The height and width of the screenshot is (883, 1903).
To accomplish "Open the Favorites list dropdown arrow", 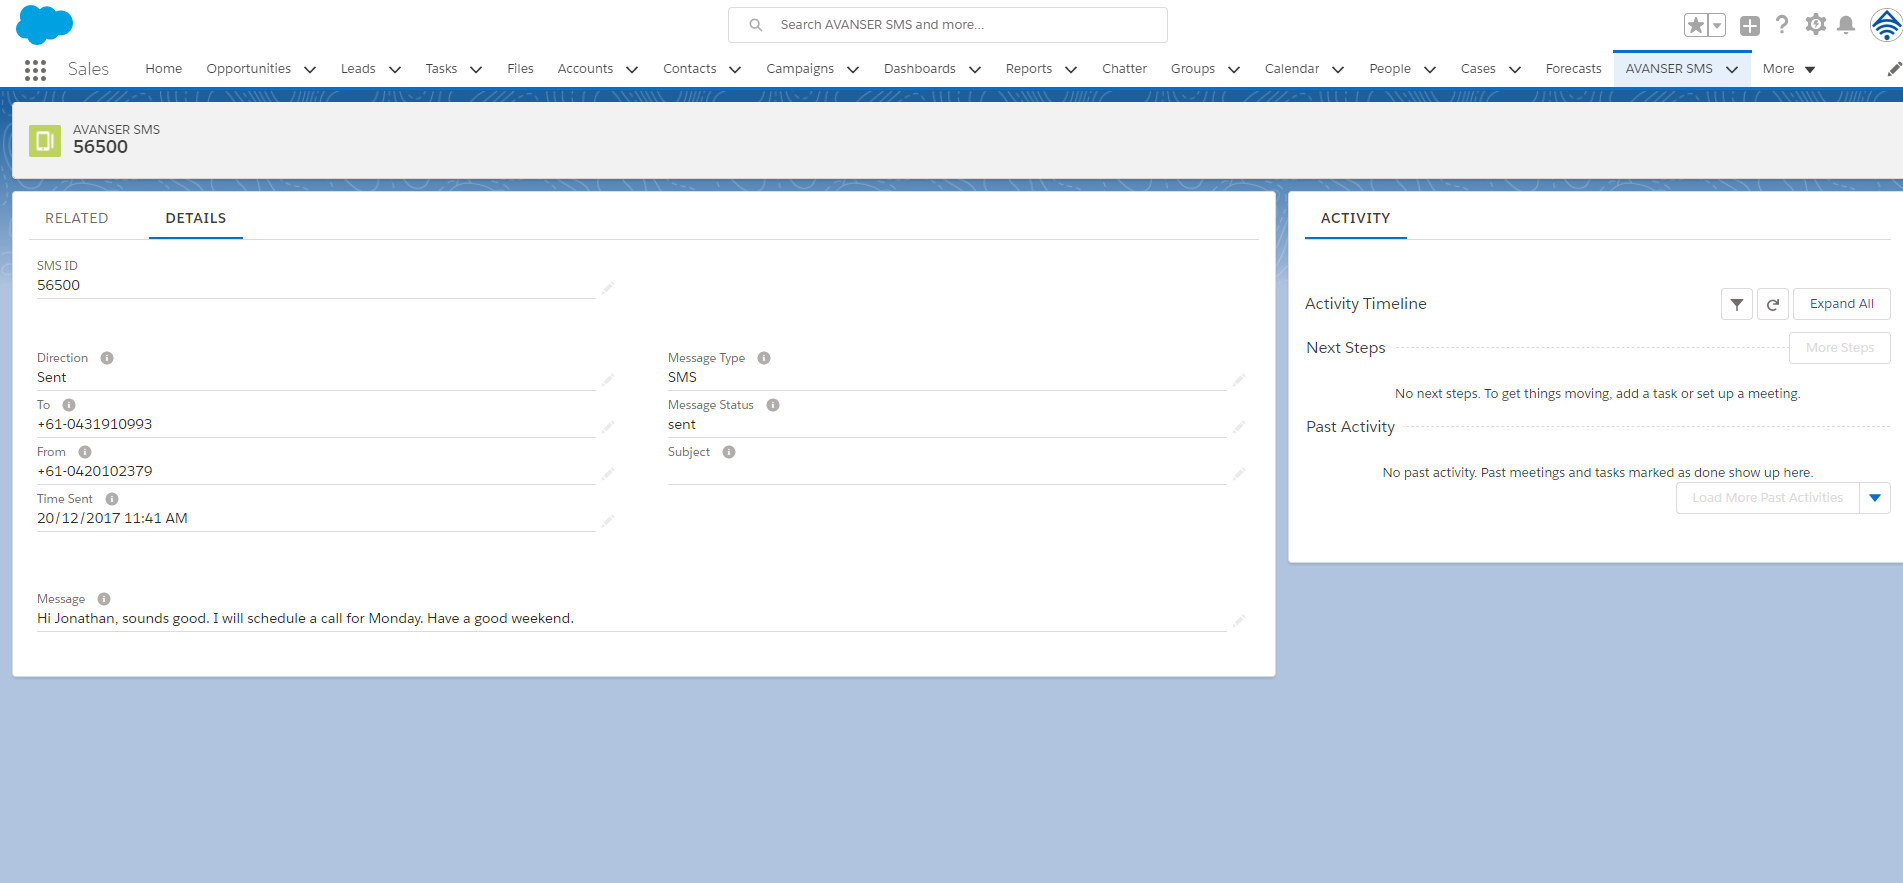I will pos(1717,25).
